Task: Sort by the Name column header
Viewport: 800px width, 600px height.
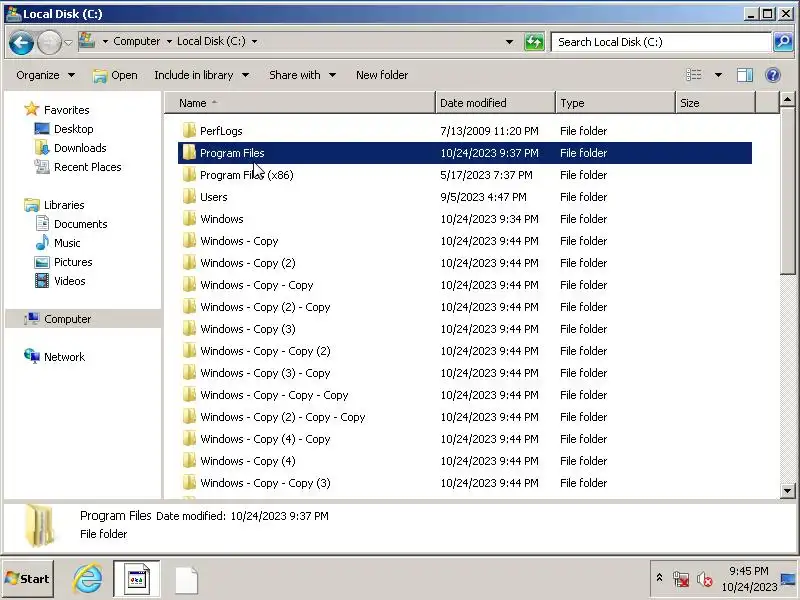Action: pyautogui.click(x=300, y=103)
